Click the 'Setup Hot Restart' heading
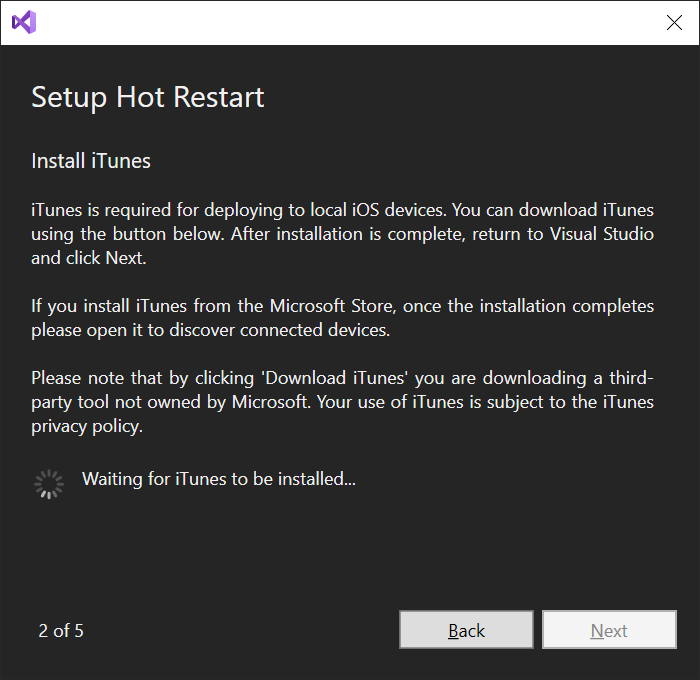Viewport: 700px width, 680px height. pos(148,98)
